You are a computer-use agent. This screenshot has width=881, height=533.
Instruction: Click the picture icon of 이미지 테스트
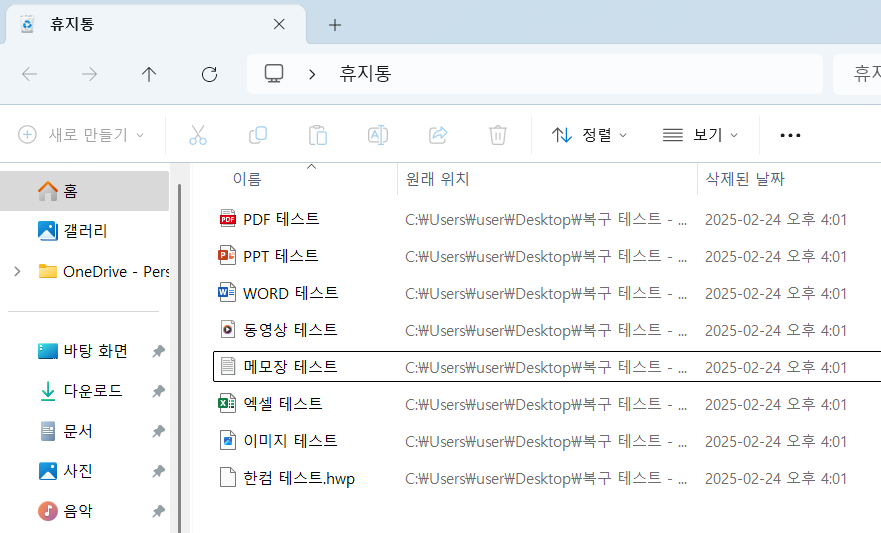click(x=228, y=441)
